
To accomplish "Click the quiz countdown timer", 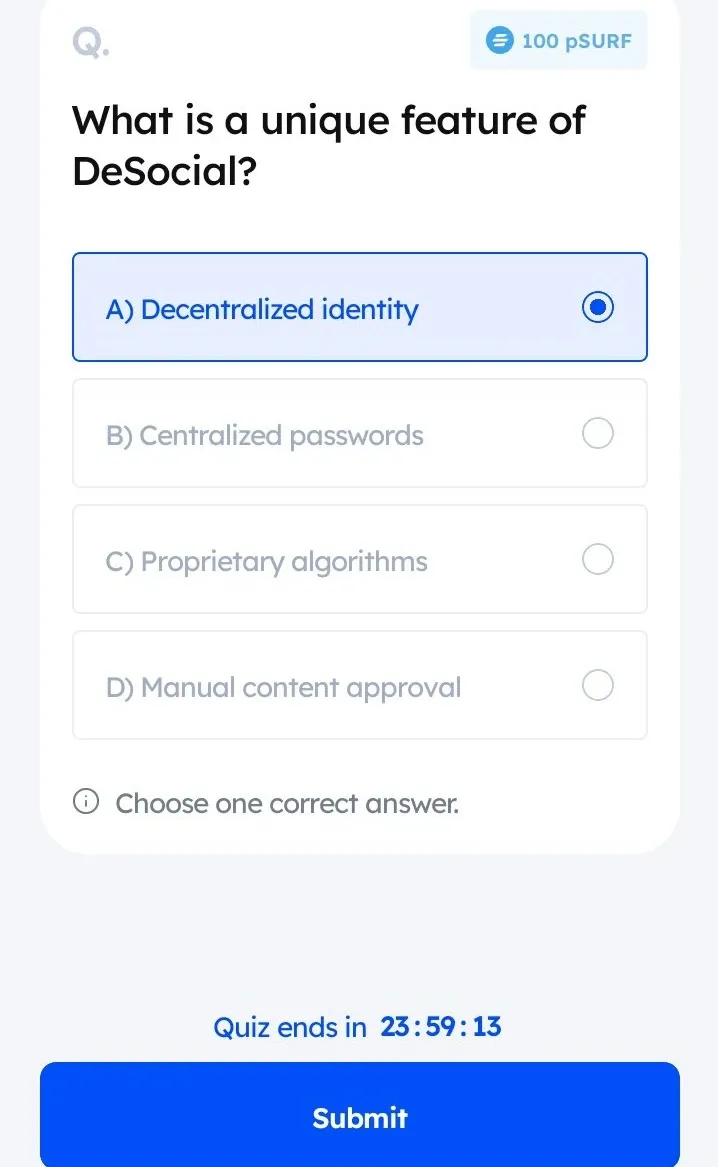I will (x=440, y=1027).
